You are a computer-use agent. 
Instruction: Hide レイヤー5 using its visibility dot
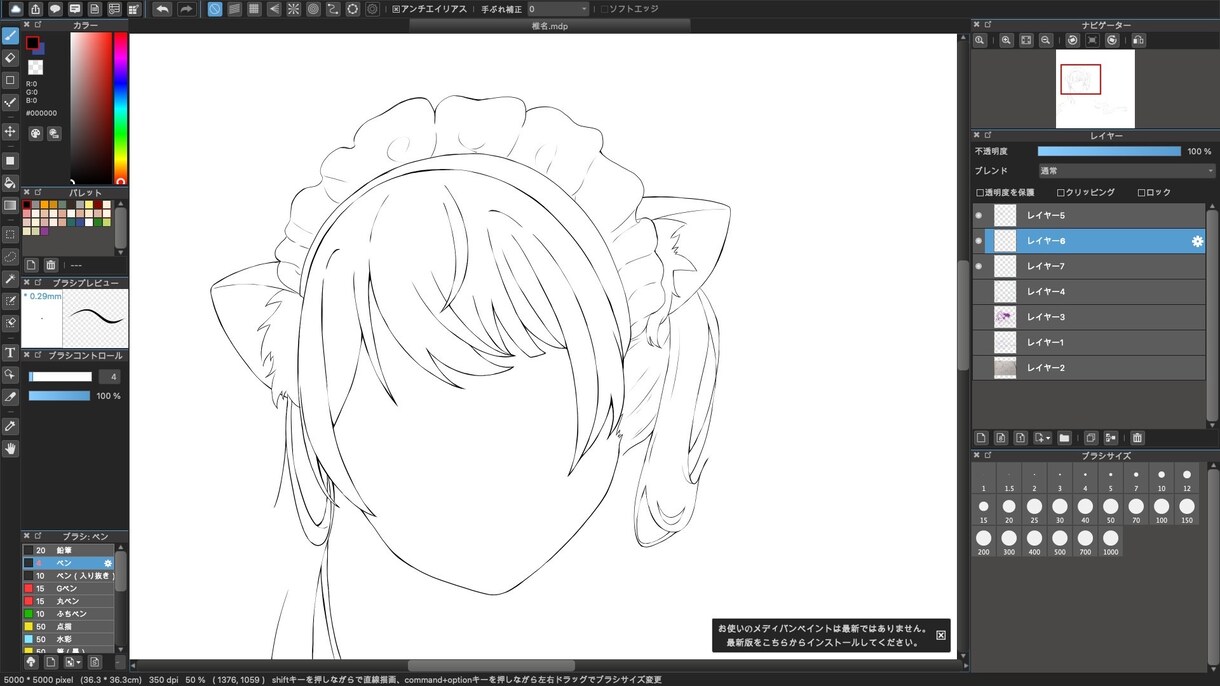[x=980, y=216]
